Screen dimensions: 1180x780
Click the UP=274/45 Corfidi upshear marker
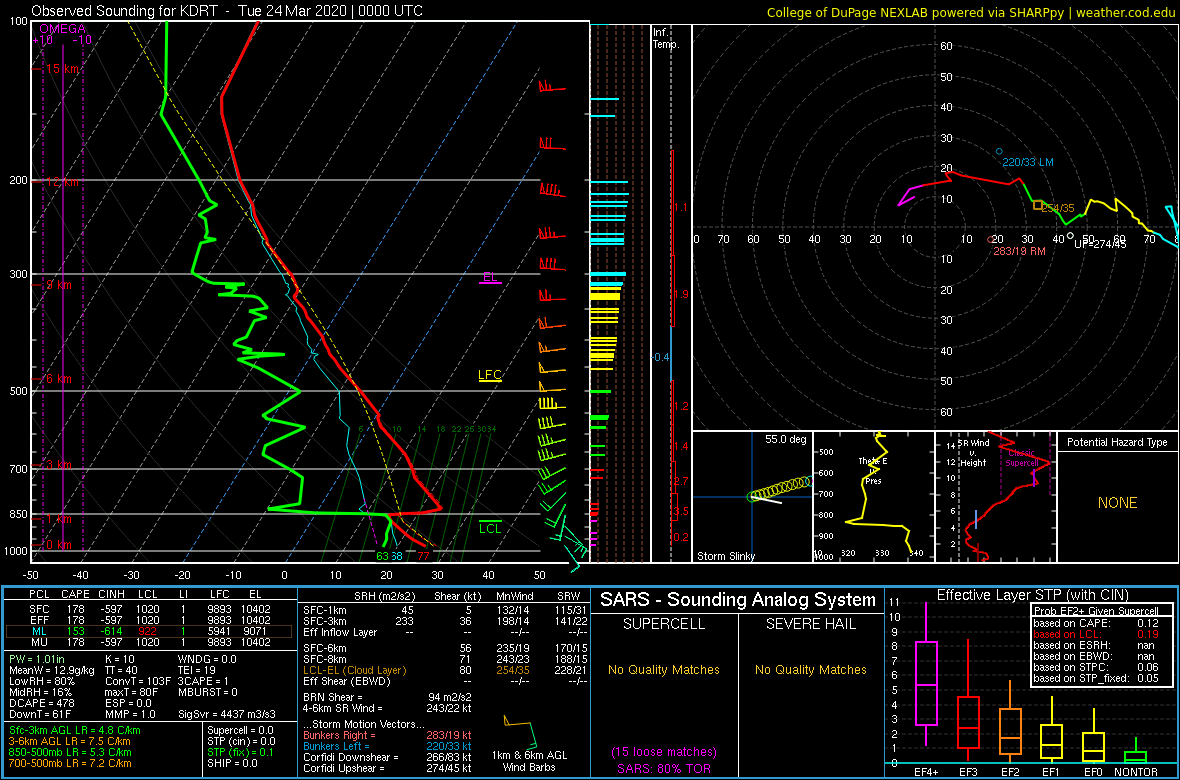tap(1070, 237)
